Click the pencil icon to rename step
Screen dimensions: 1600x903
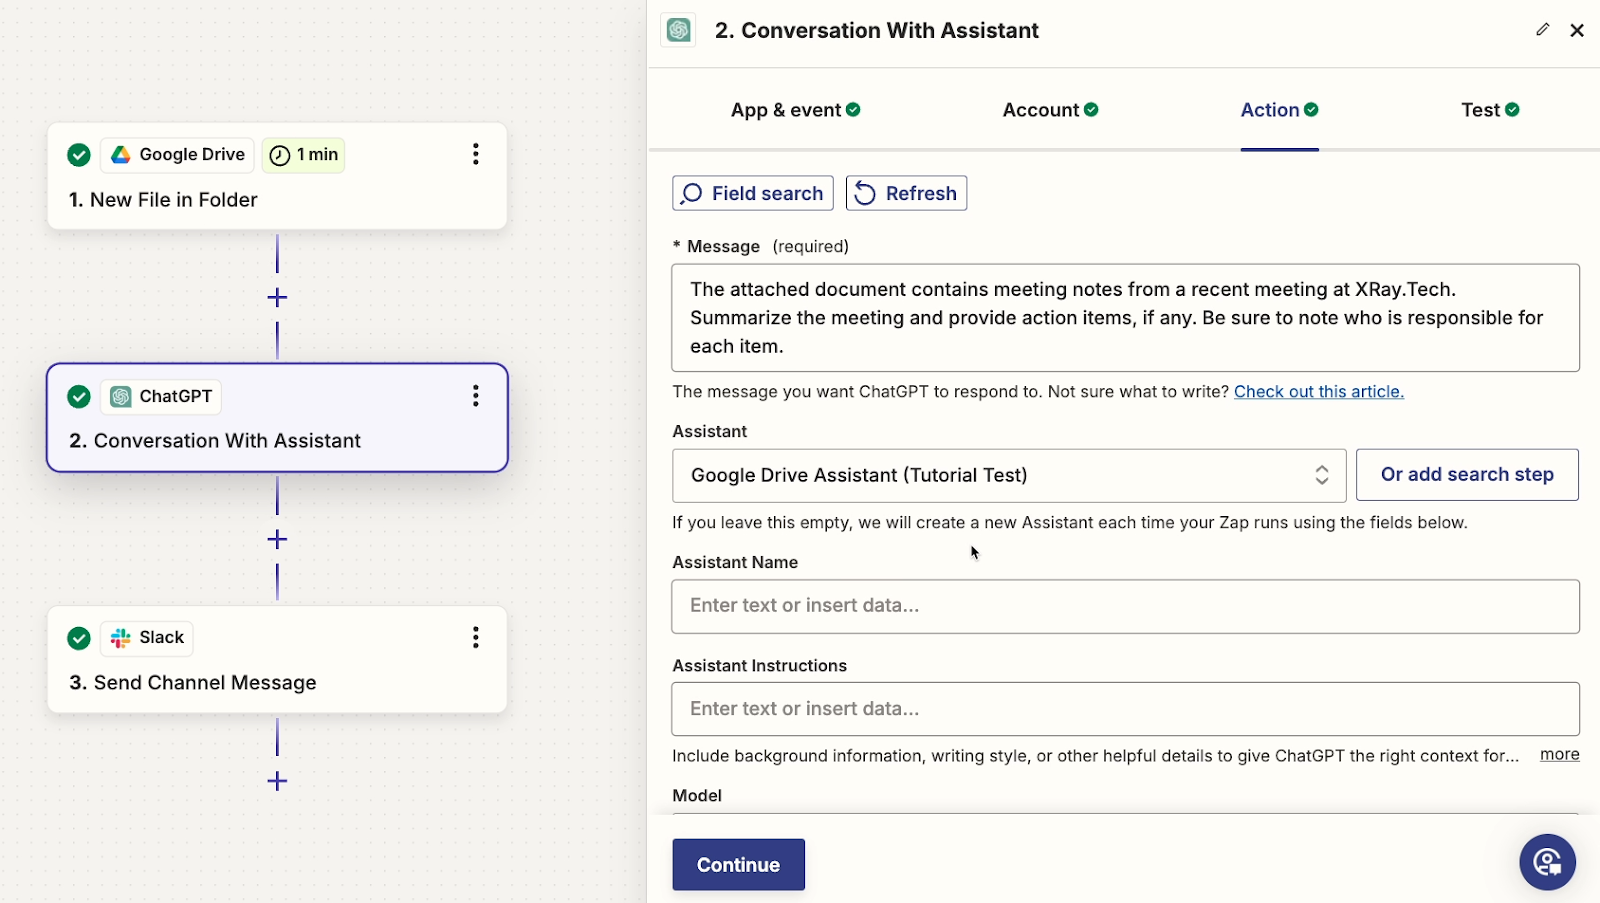coord(1542,30)
